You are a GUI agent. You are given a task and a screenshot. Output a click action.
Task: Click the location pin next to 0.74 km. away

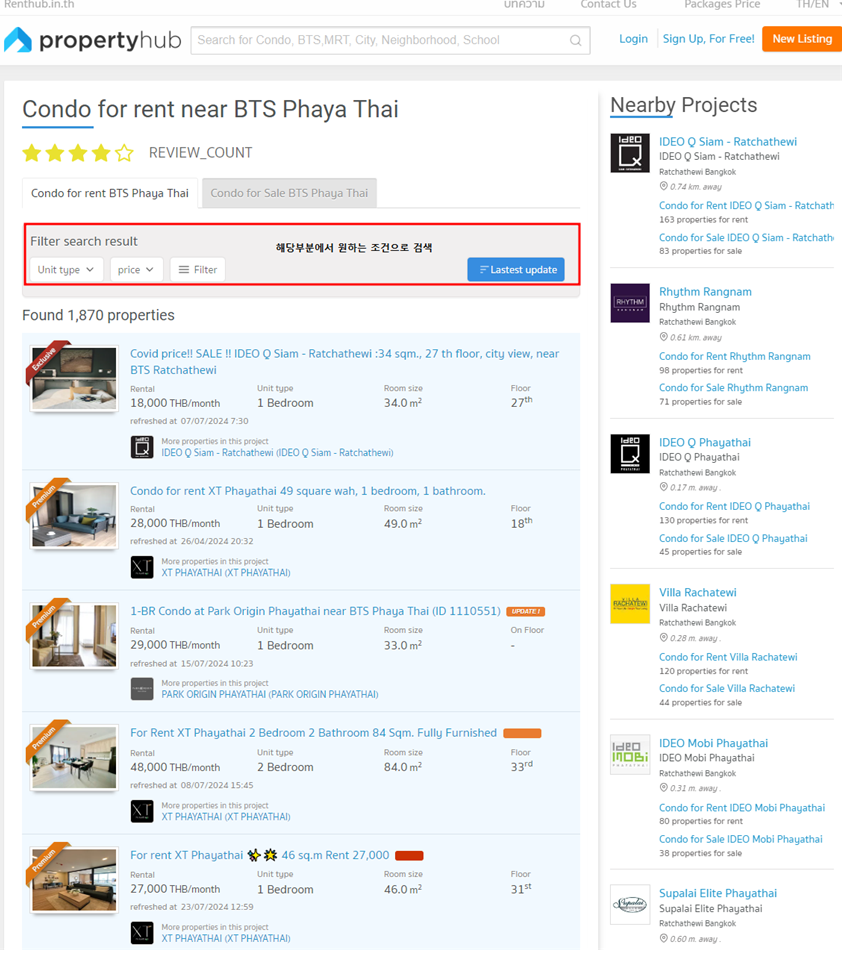[663, 186]
